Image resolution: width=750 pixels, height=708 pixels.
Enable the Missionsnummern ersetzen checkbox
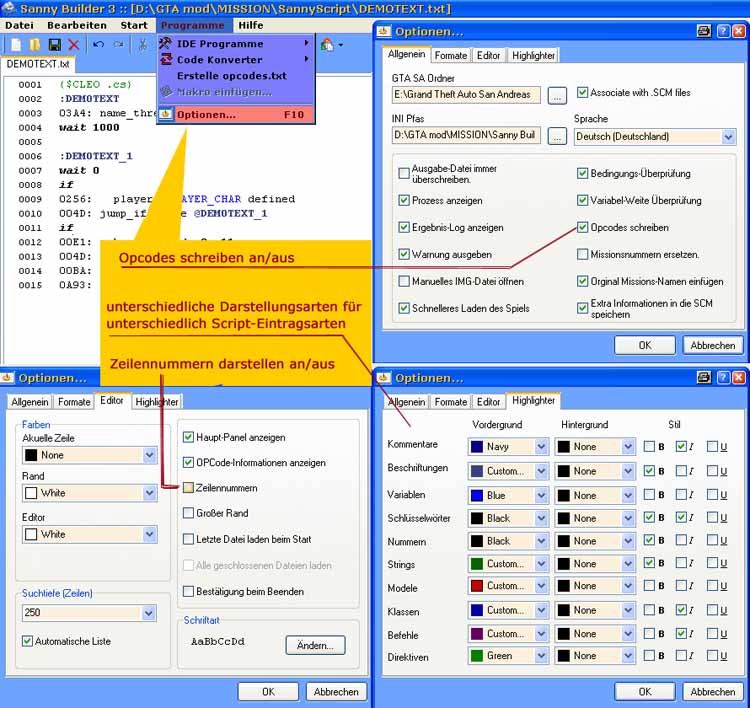(582, 254)
